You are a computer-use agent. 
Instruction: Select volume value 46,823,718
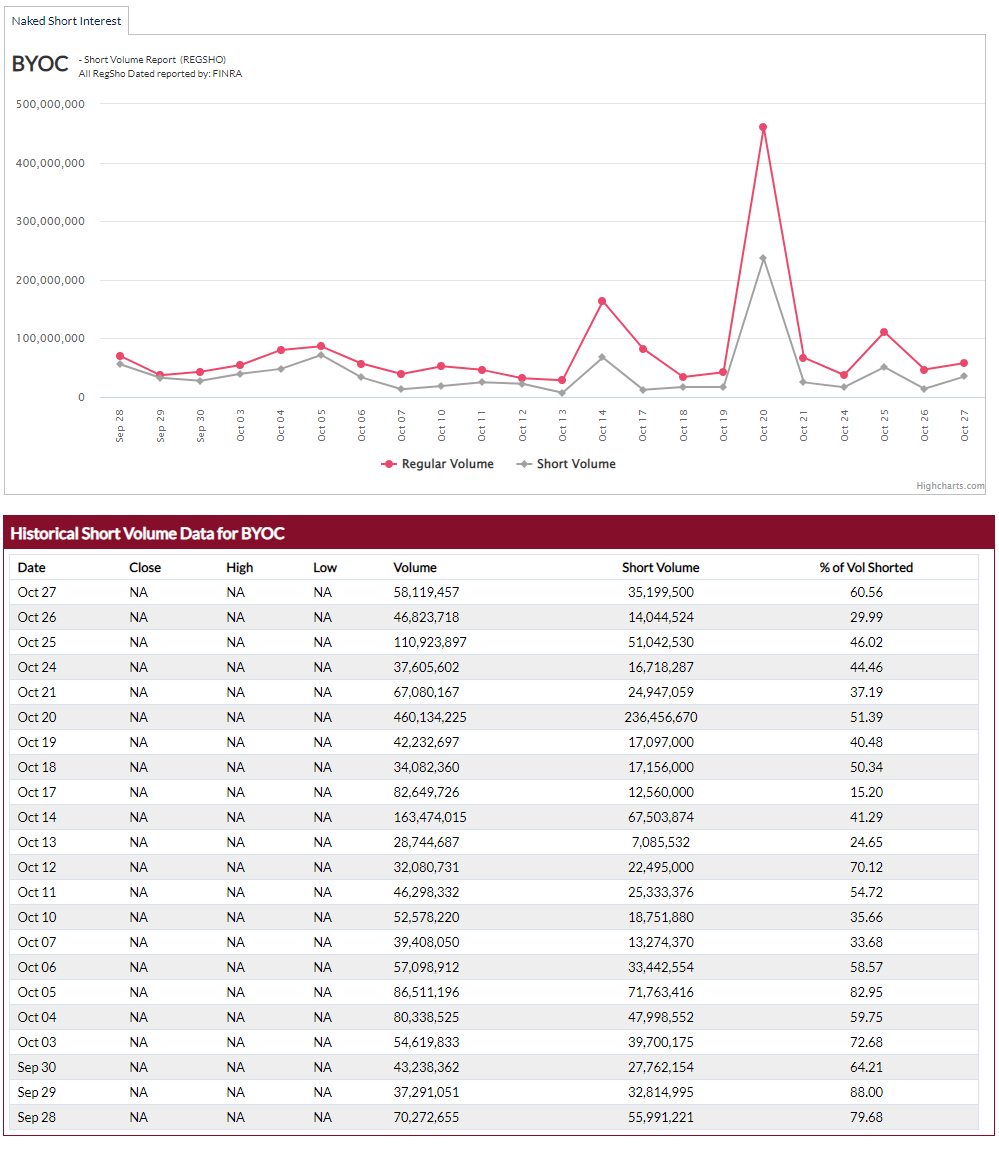tap(426, 617)
